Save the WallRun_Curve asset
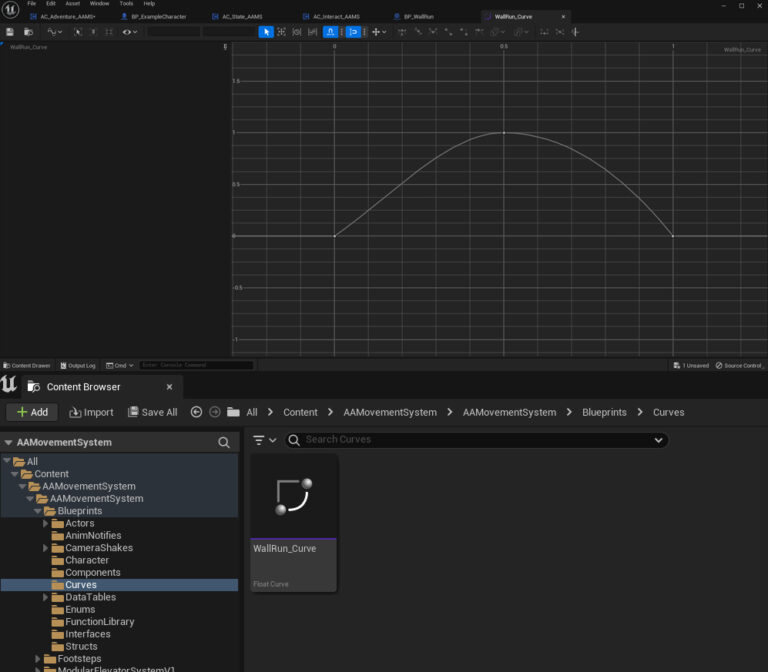This screenshot has height=672, width=768. click(x=10, y=32)
